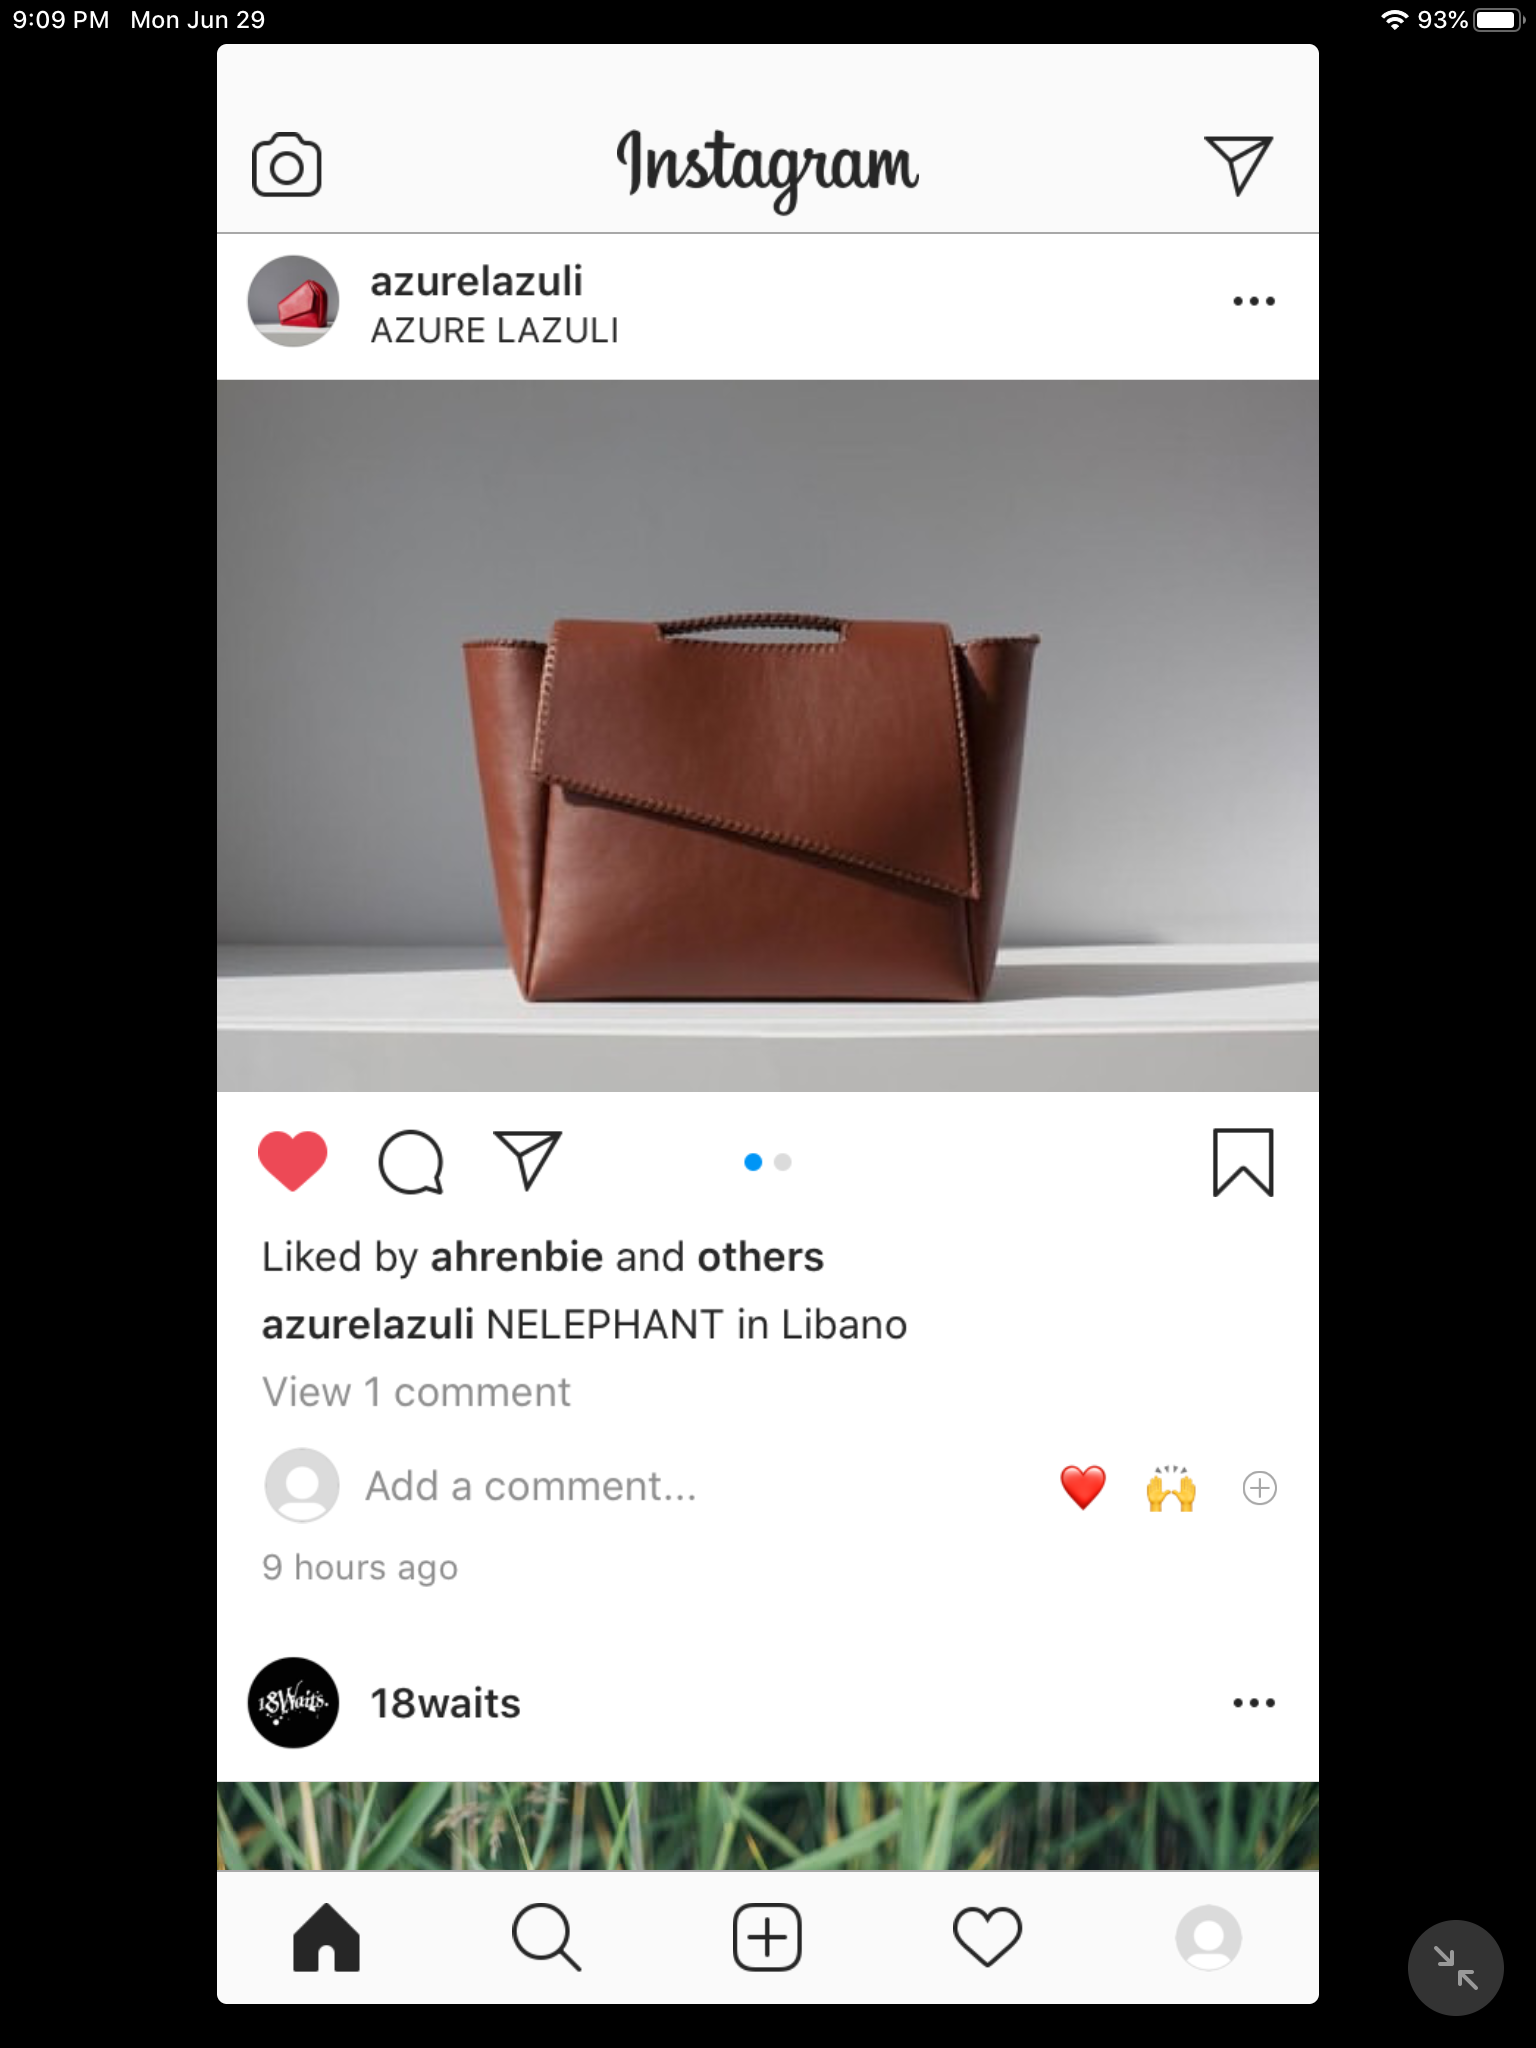The image size is (1536, 2048).
Task: Tap the new post plus icon
Action: click(767, 1937)
